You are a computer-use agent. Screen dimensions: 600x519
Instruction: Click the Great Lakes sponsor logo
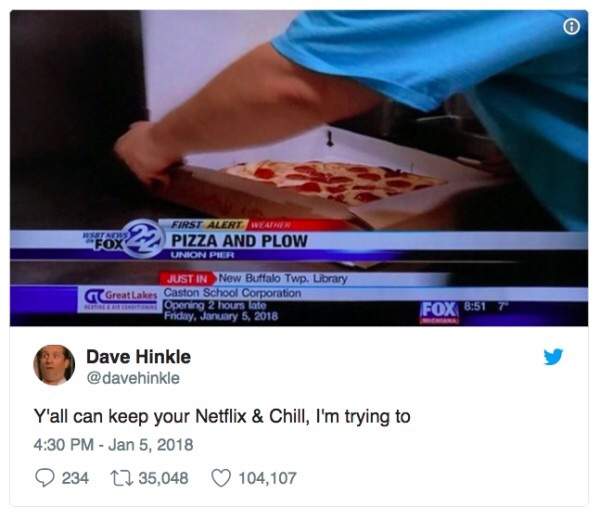(x=121, y=299)
